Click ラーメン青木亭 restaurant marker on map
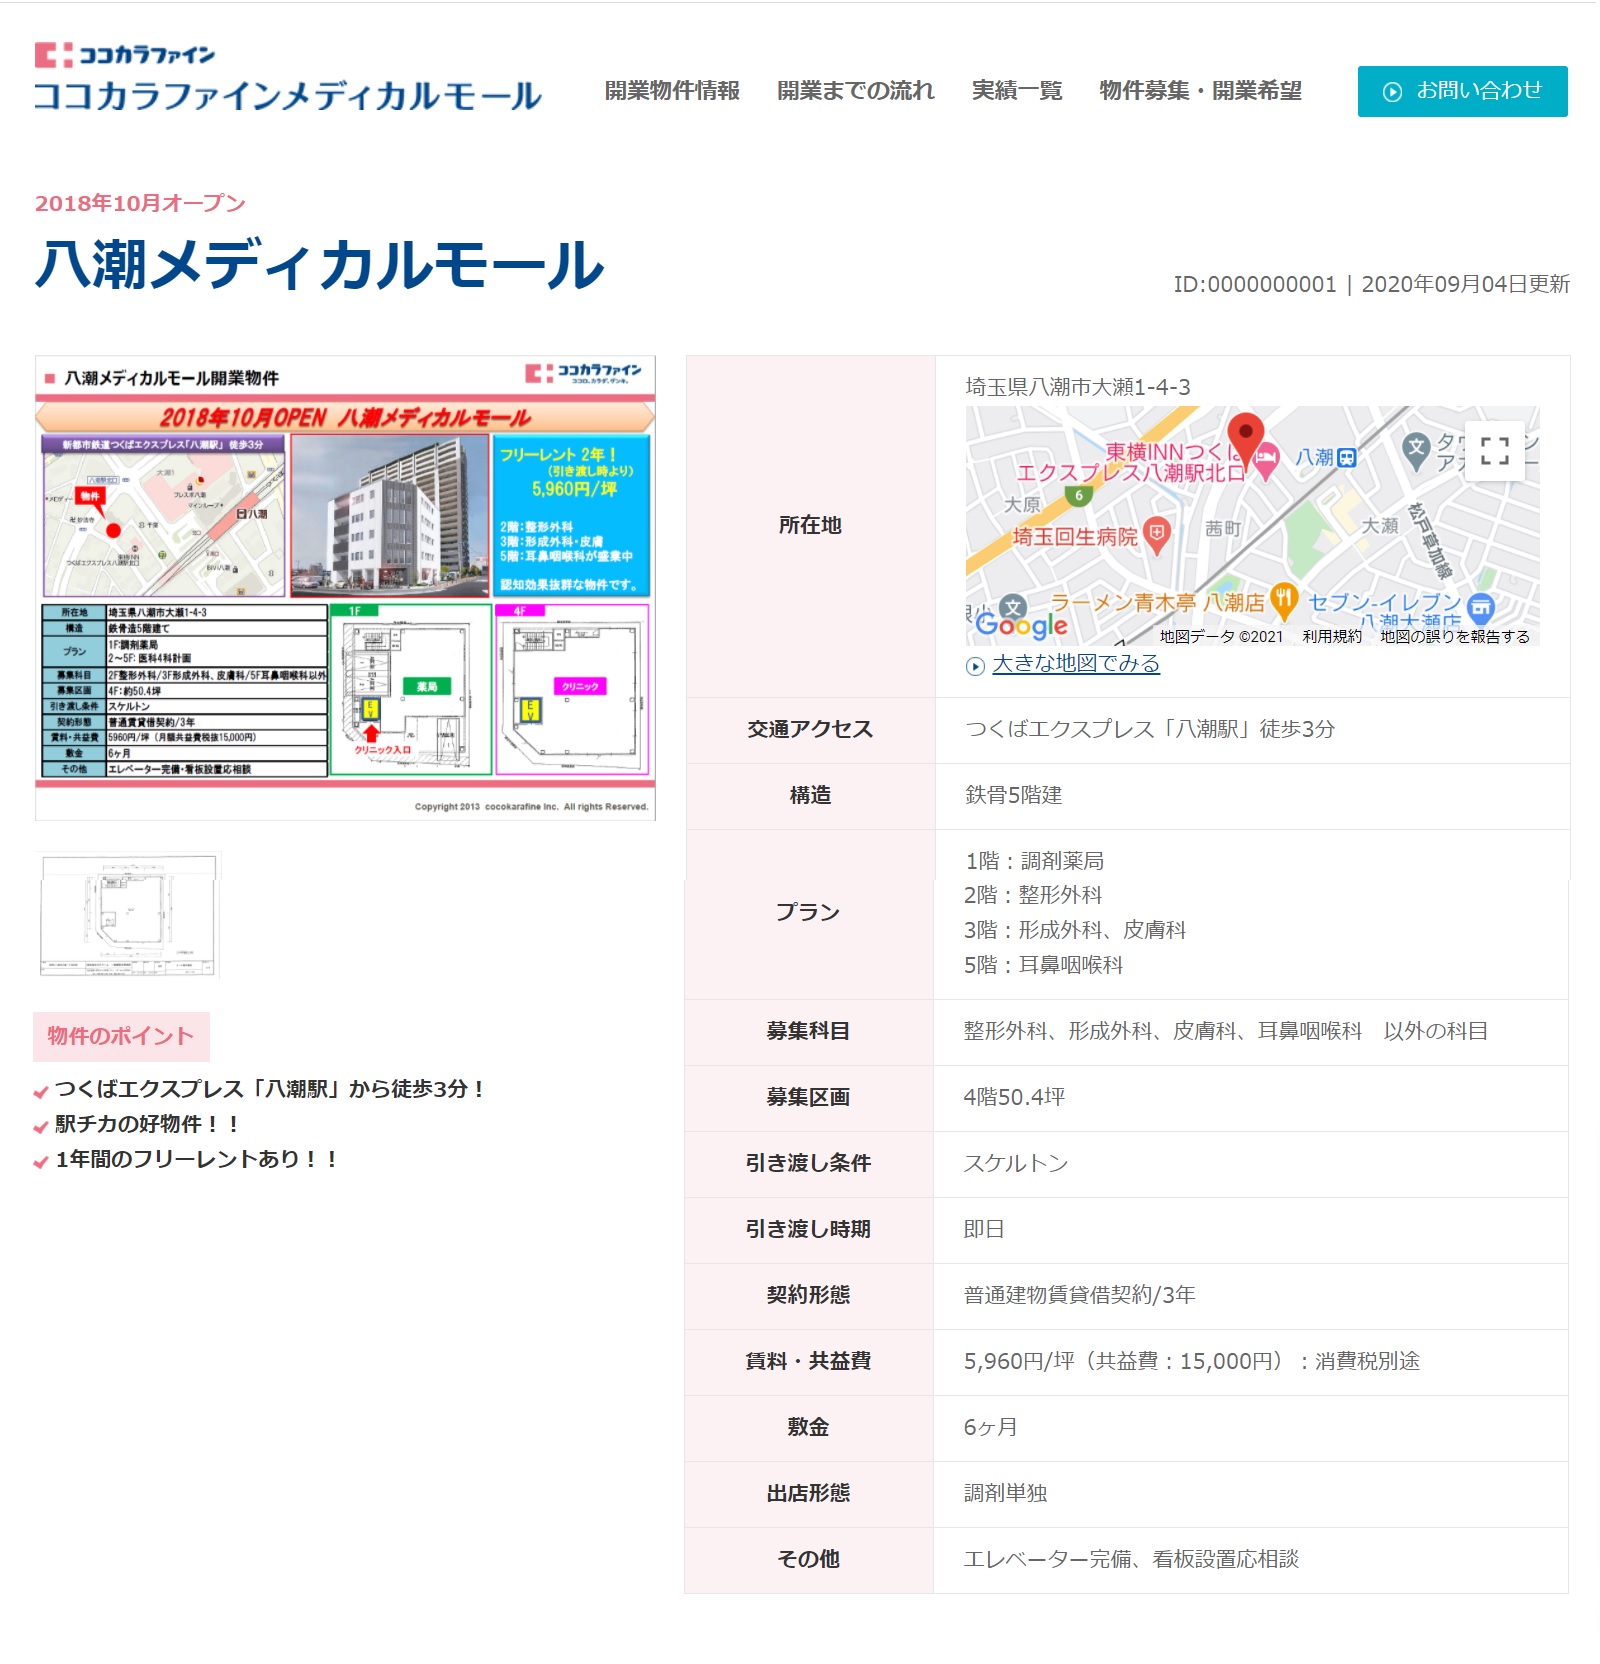 click(1284, 600)
